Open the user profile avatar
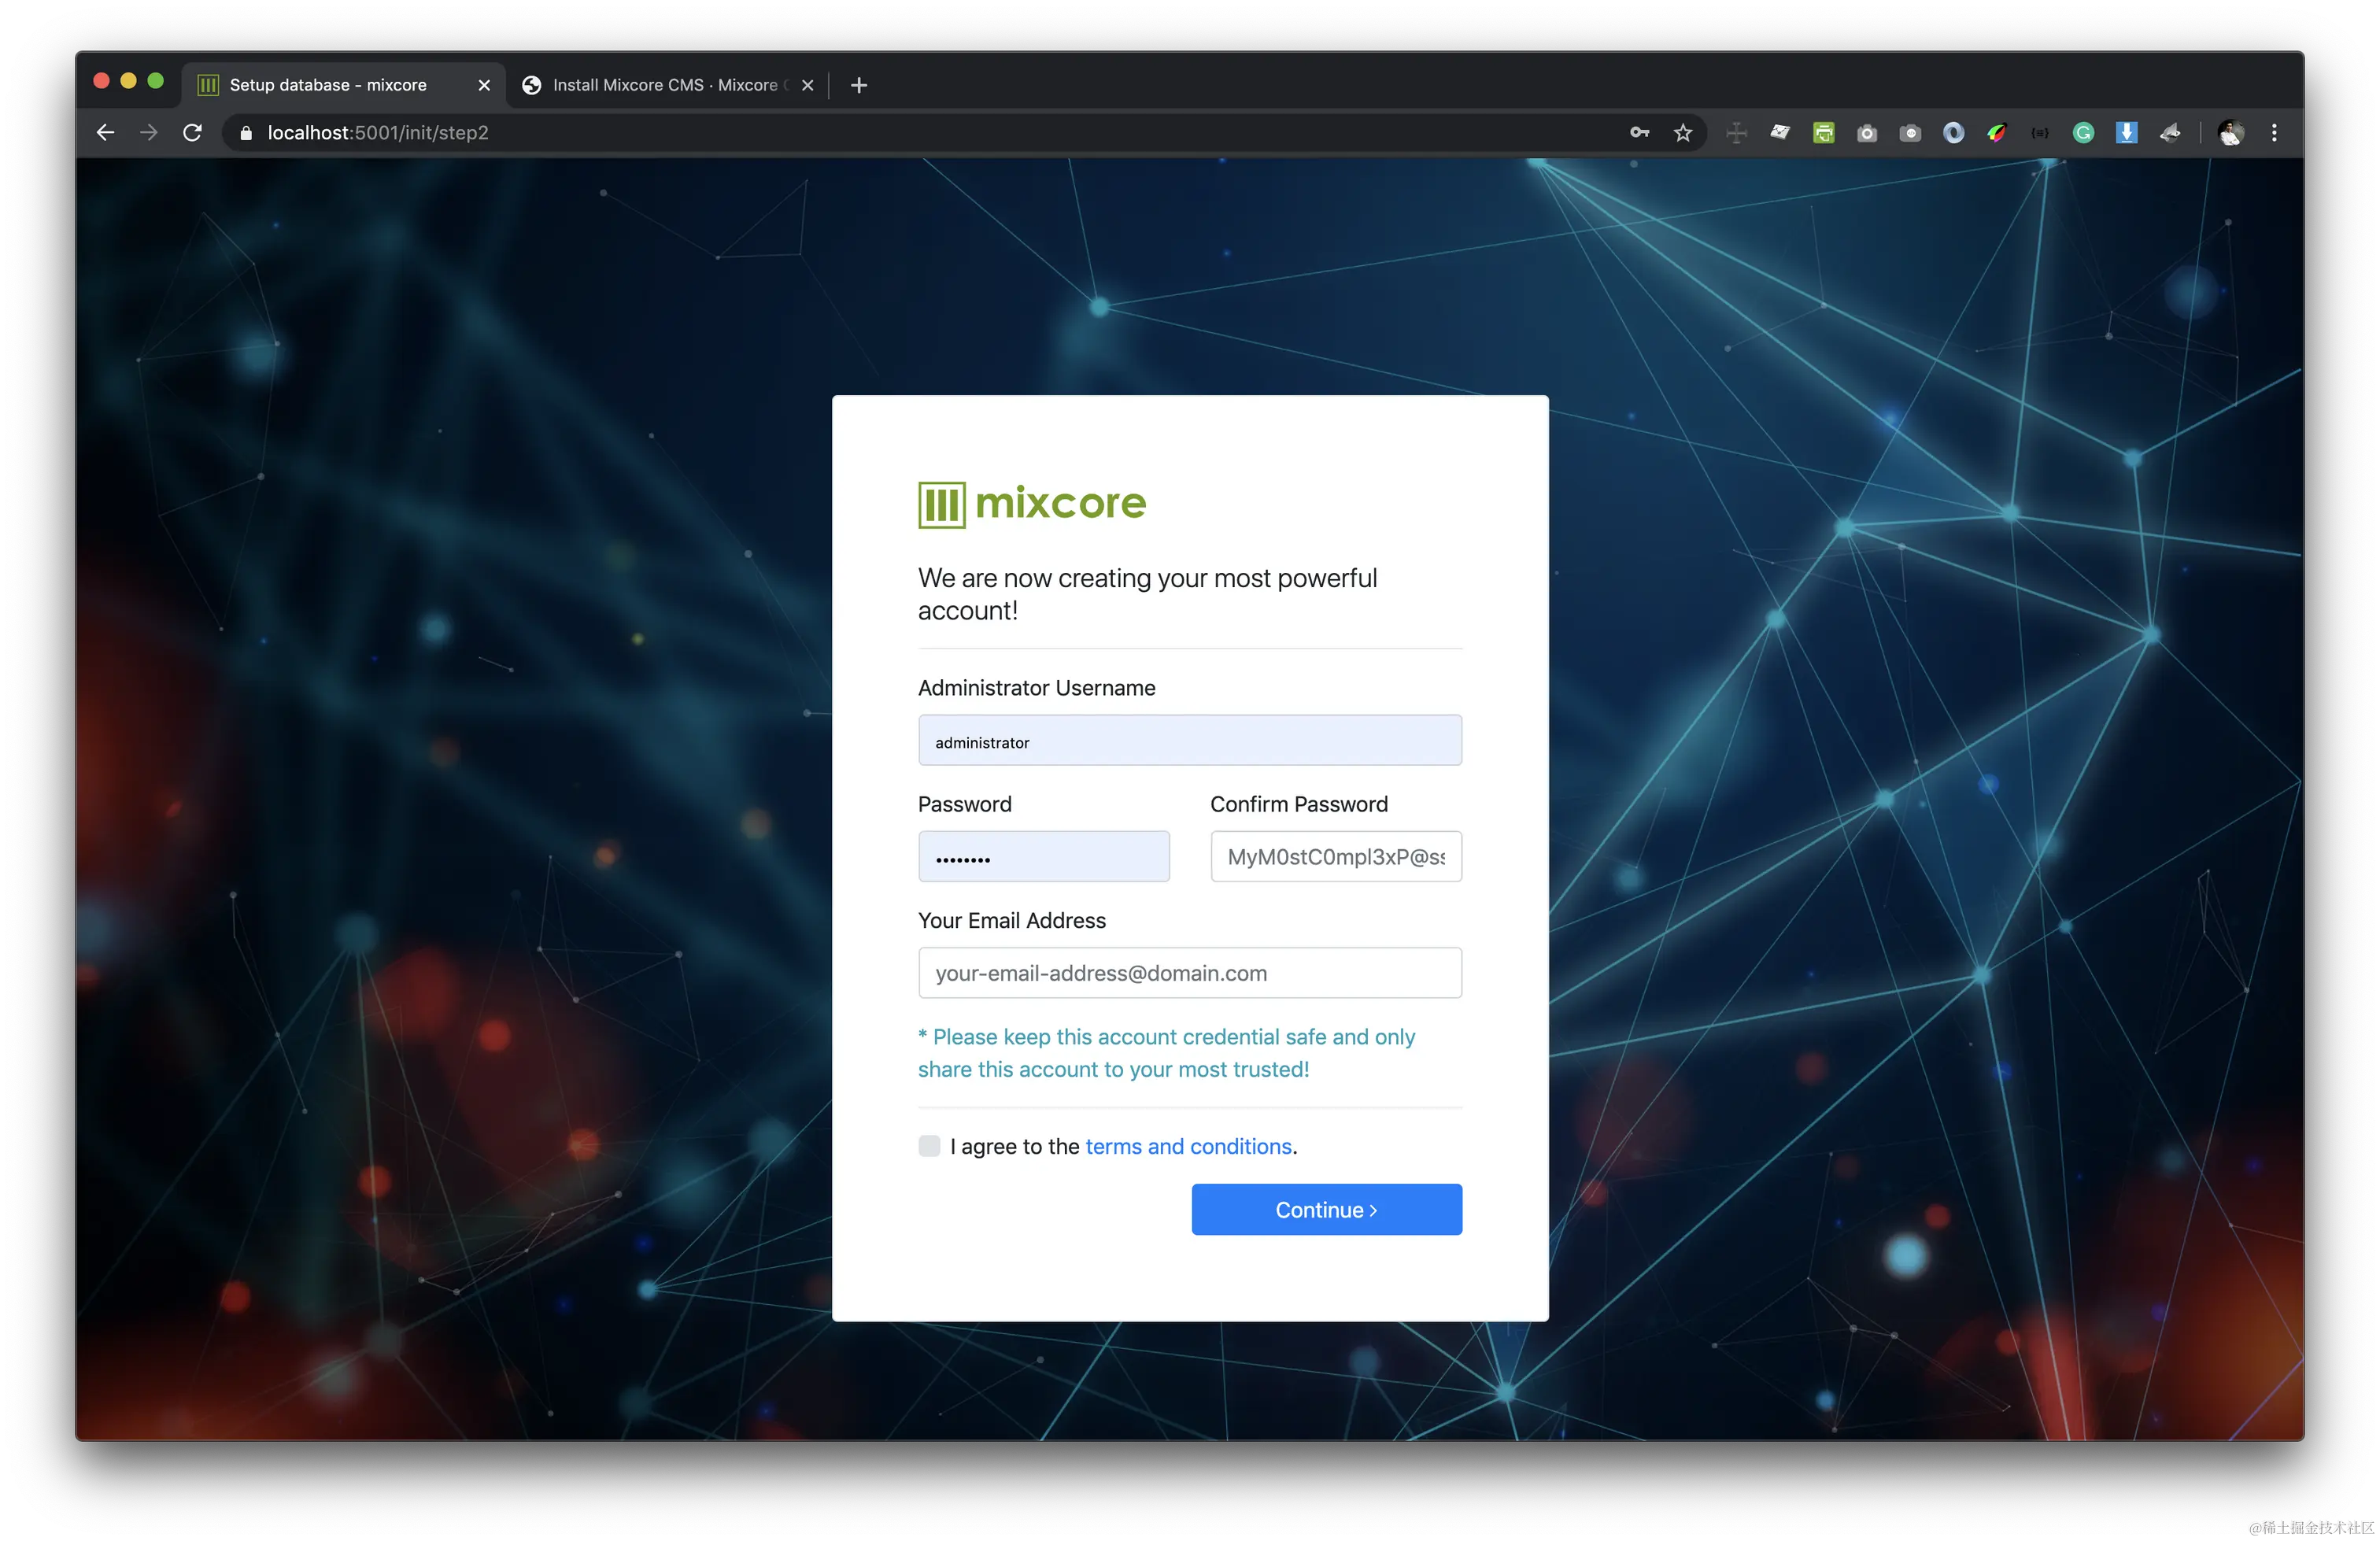 (x=2230, y=132)
